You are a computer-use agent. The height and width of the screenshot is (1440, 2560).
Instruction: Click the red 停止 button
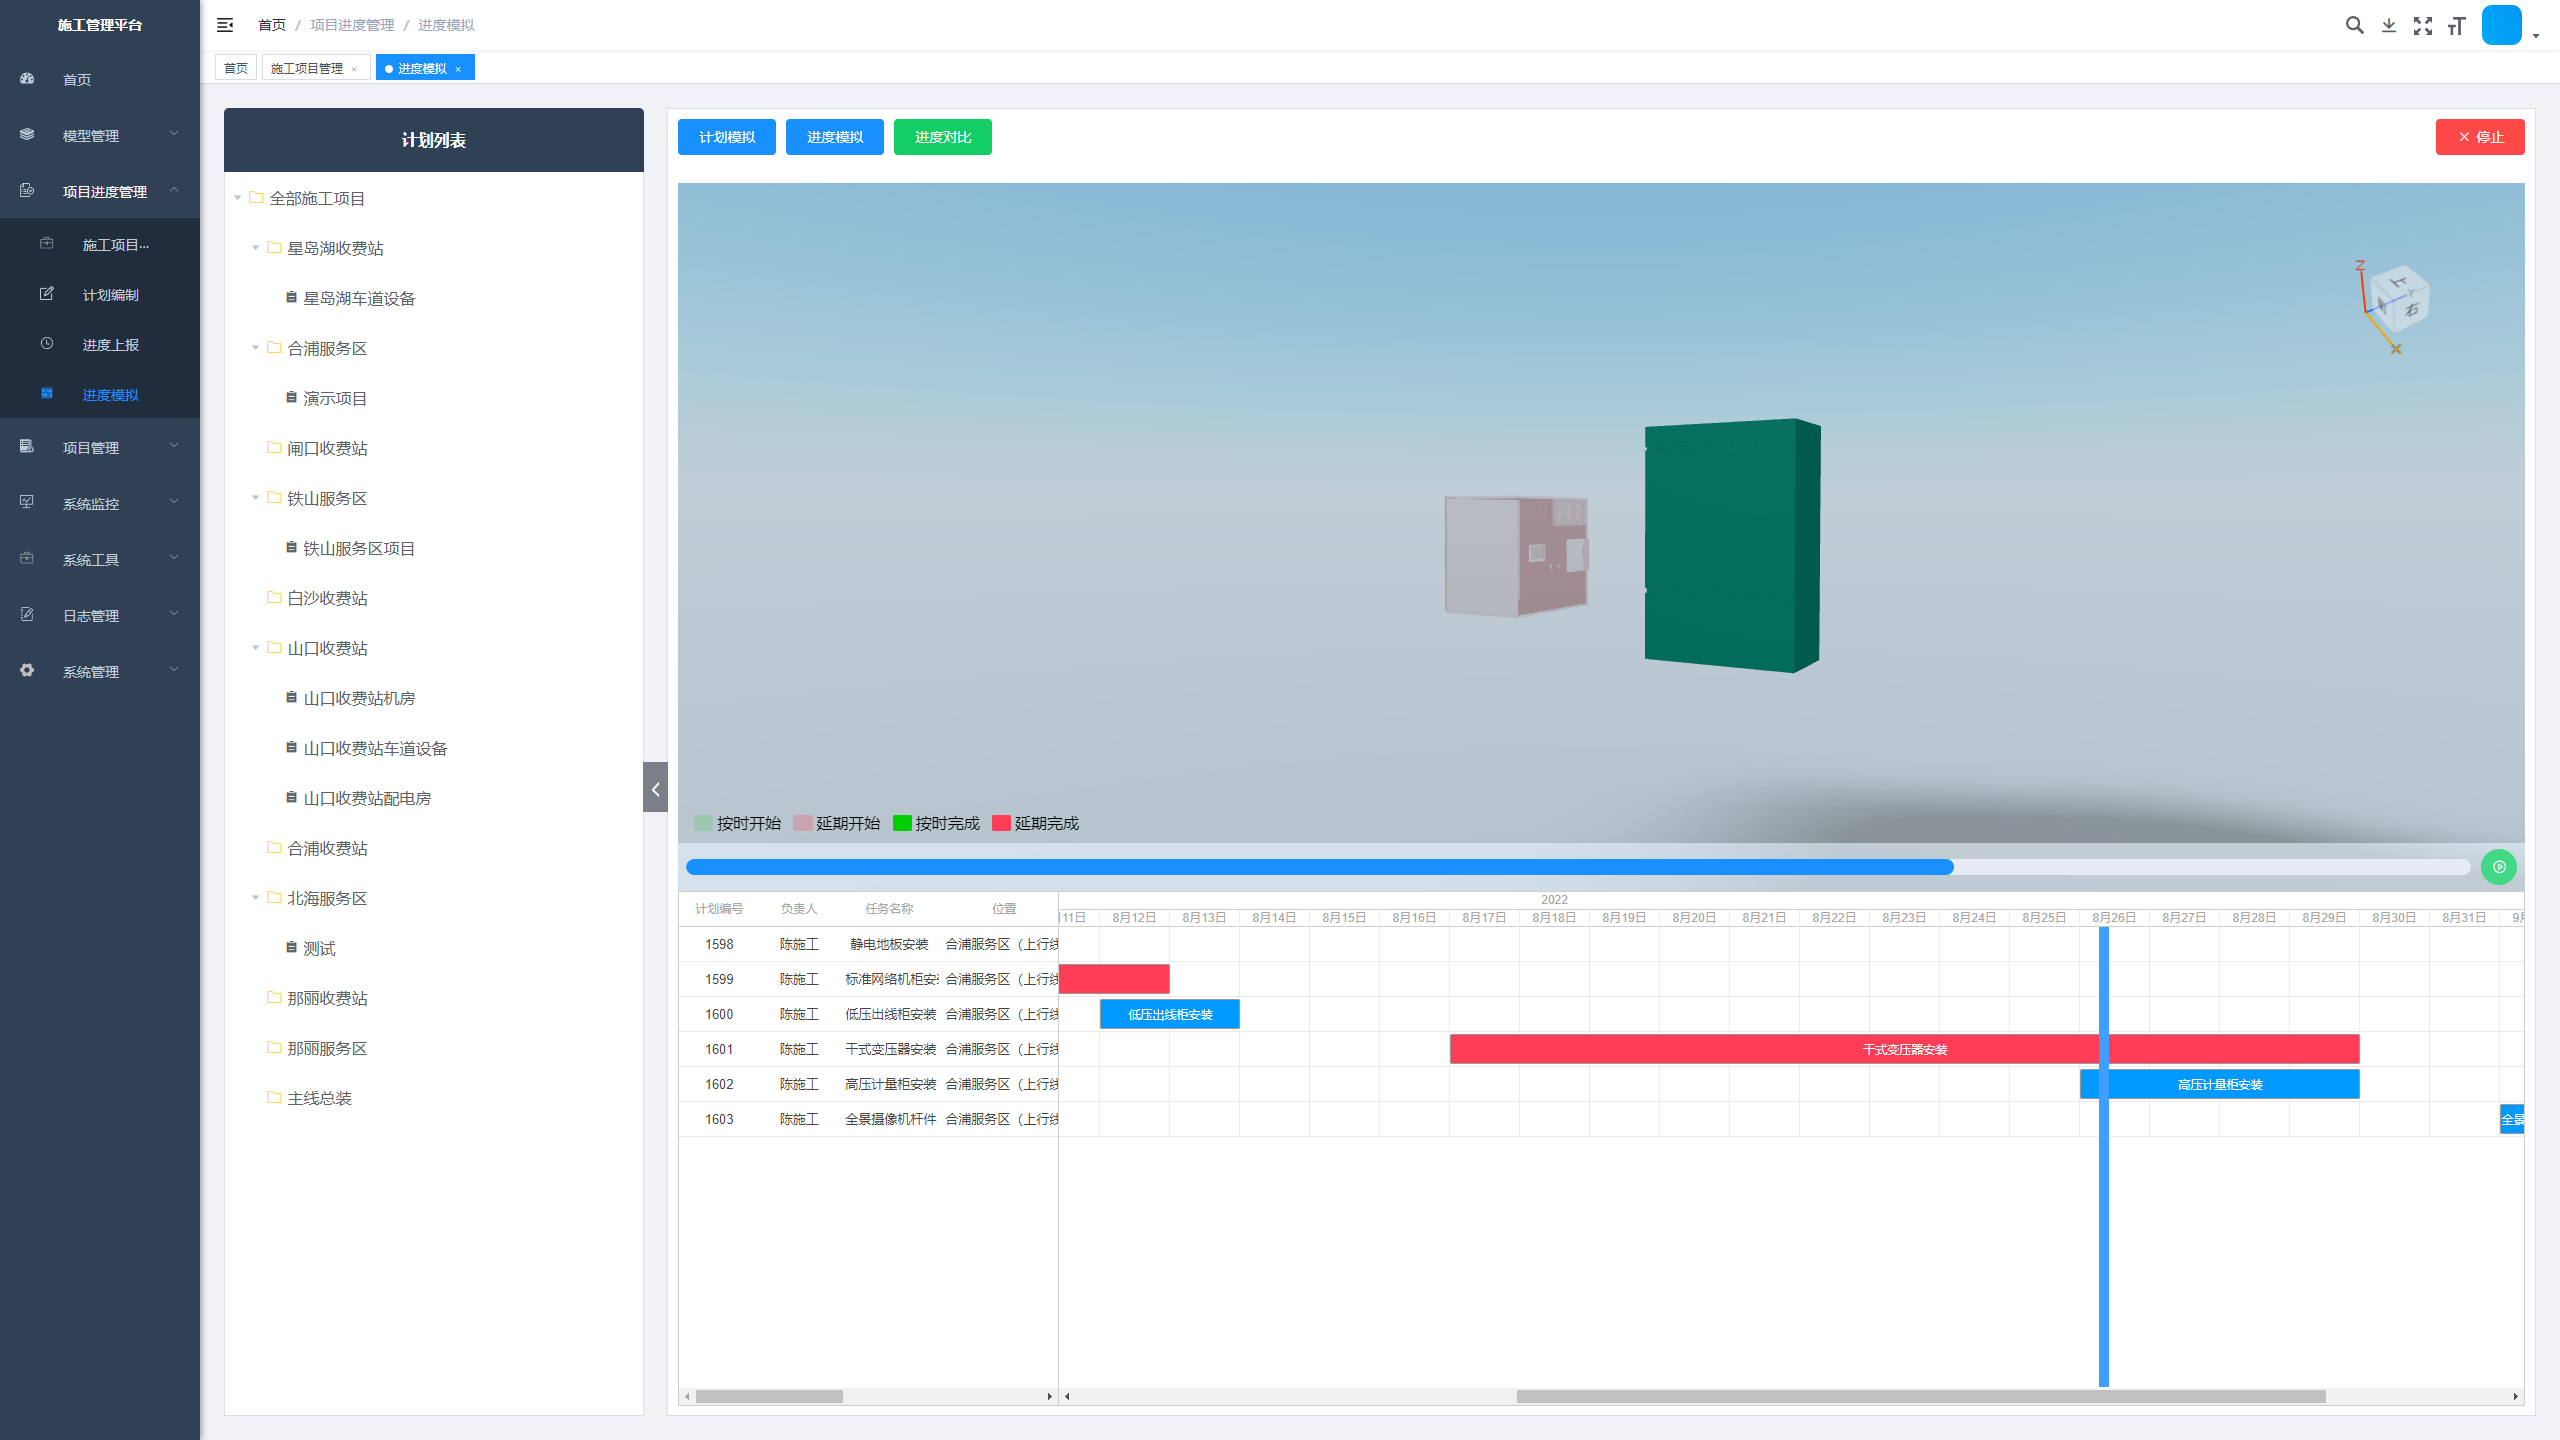point(2479,137)
